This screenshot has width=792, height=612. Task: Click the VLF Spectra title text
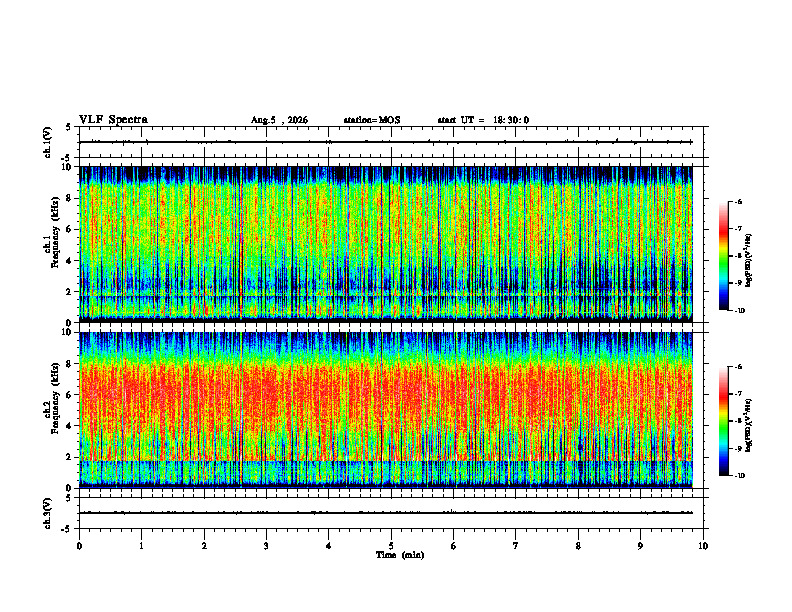(x=113, y=120)
